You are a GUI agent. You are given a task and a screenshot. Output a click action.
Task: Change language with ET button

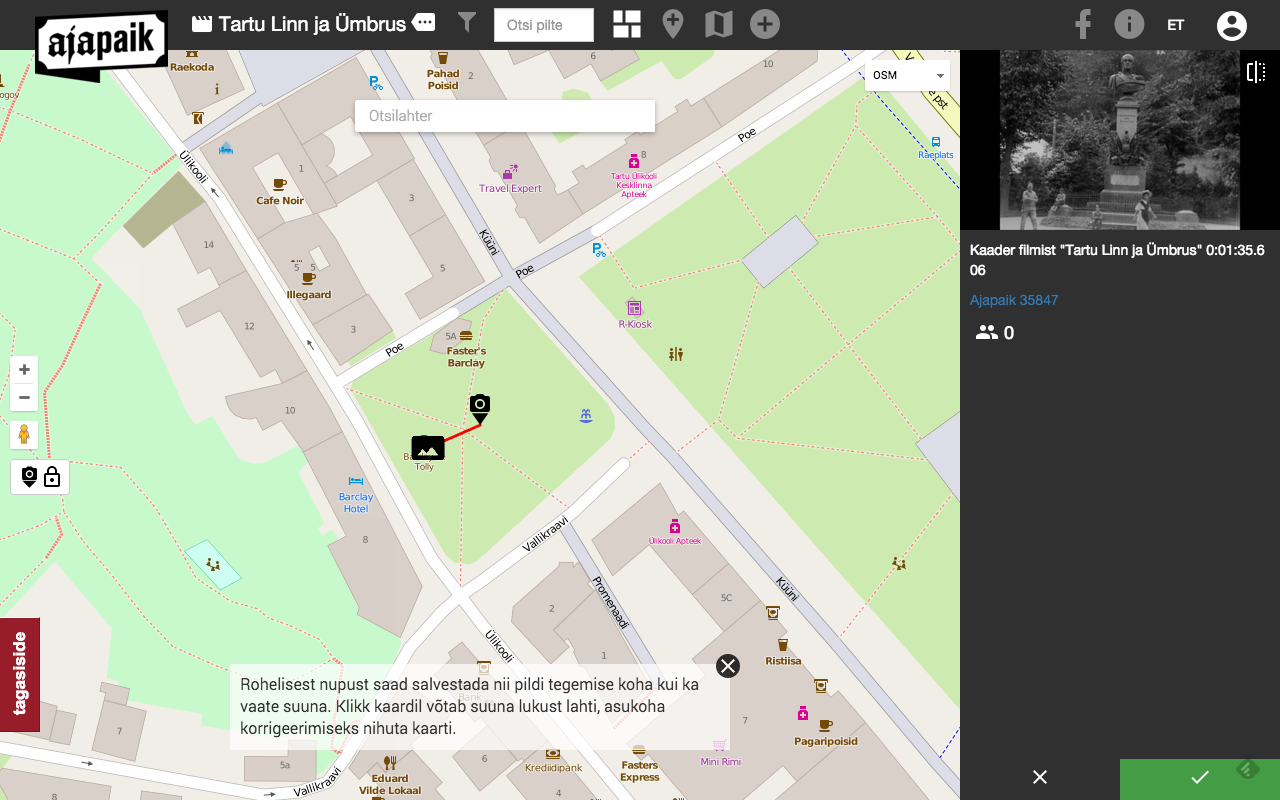(x=1176, y=25)
